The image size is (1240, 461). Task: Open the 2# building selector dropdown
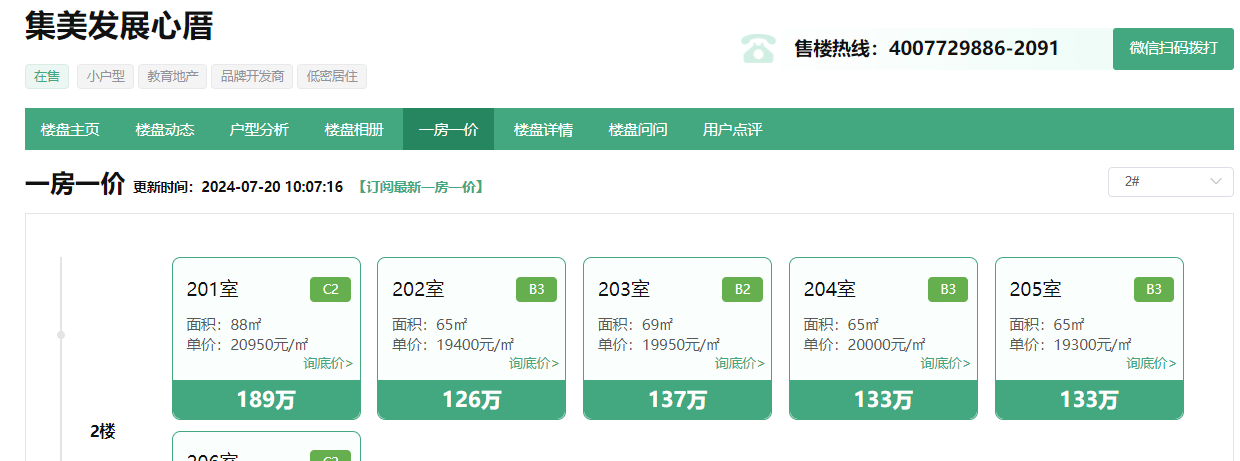click(1170, 181)
